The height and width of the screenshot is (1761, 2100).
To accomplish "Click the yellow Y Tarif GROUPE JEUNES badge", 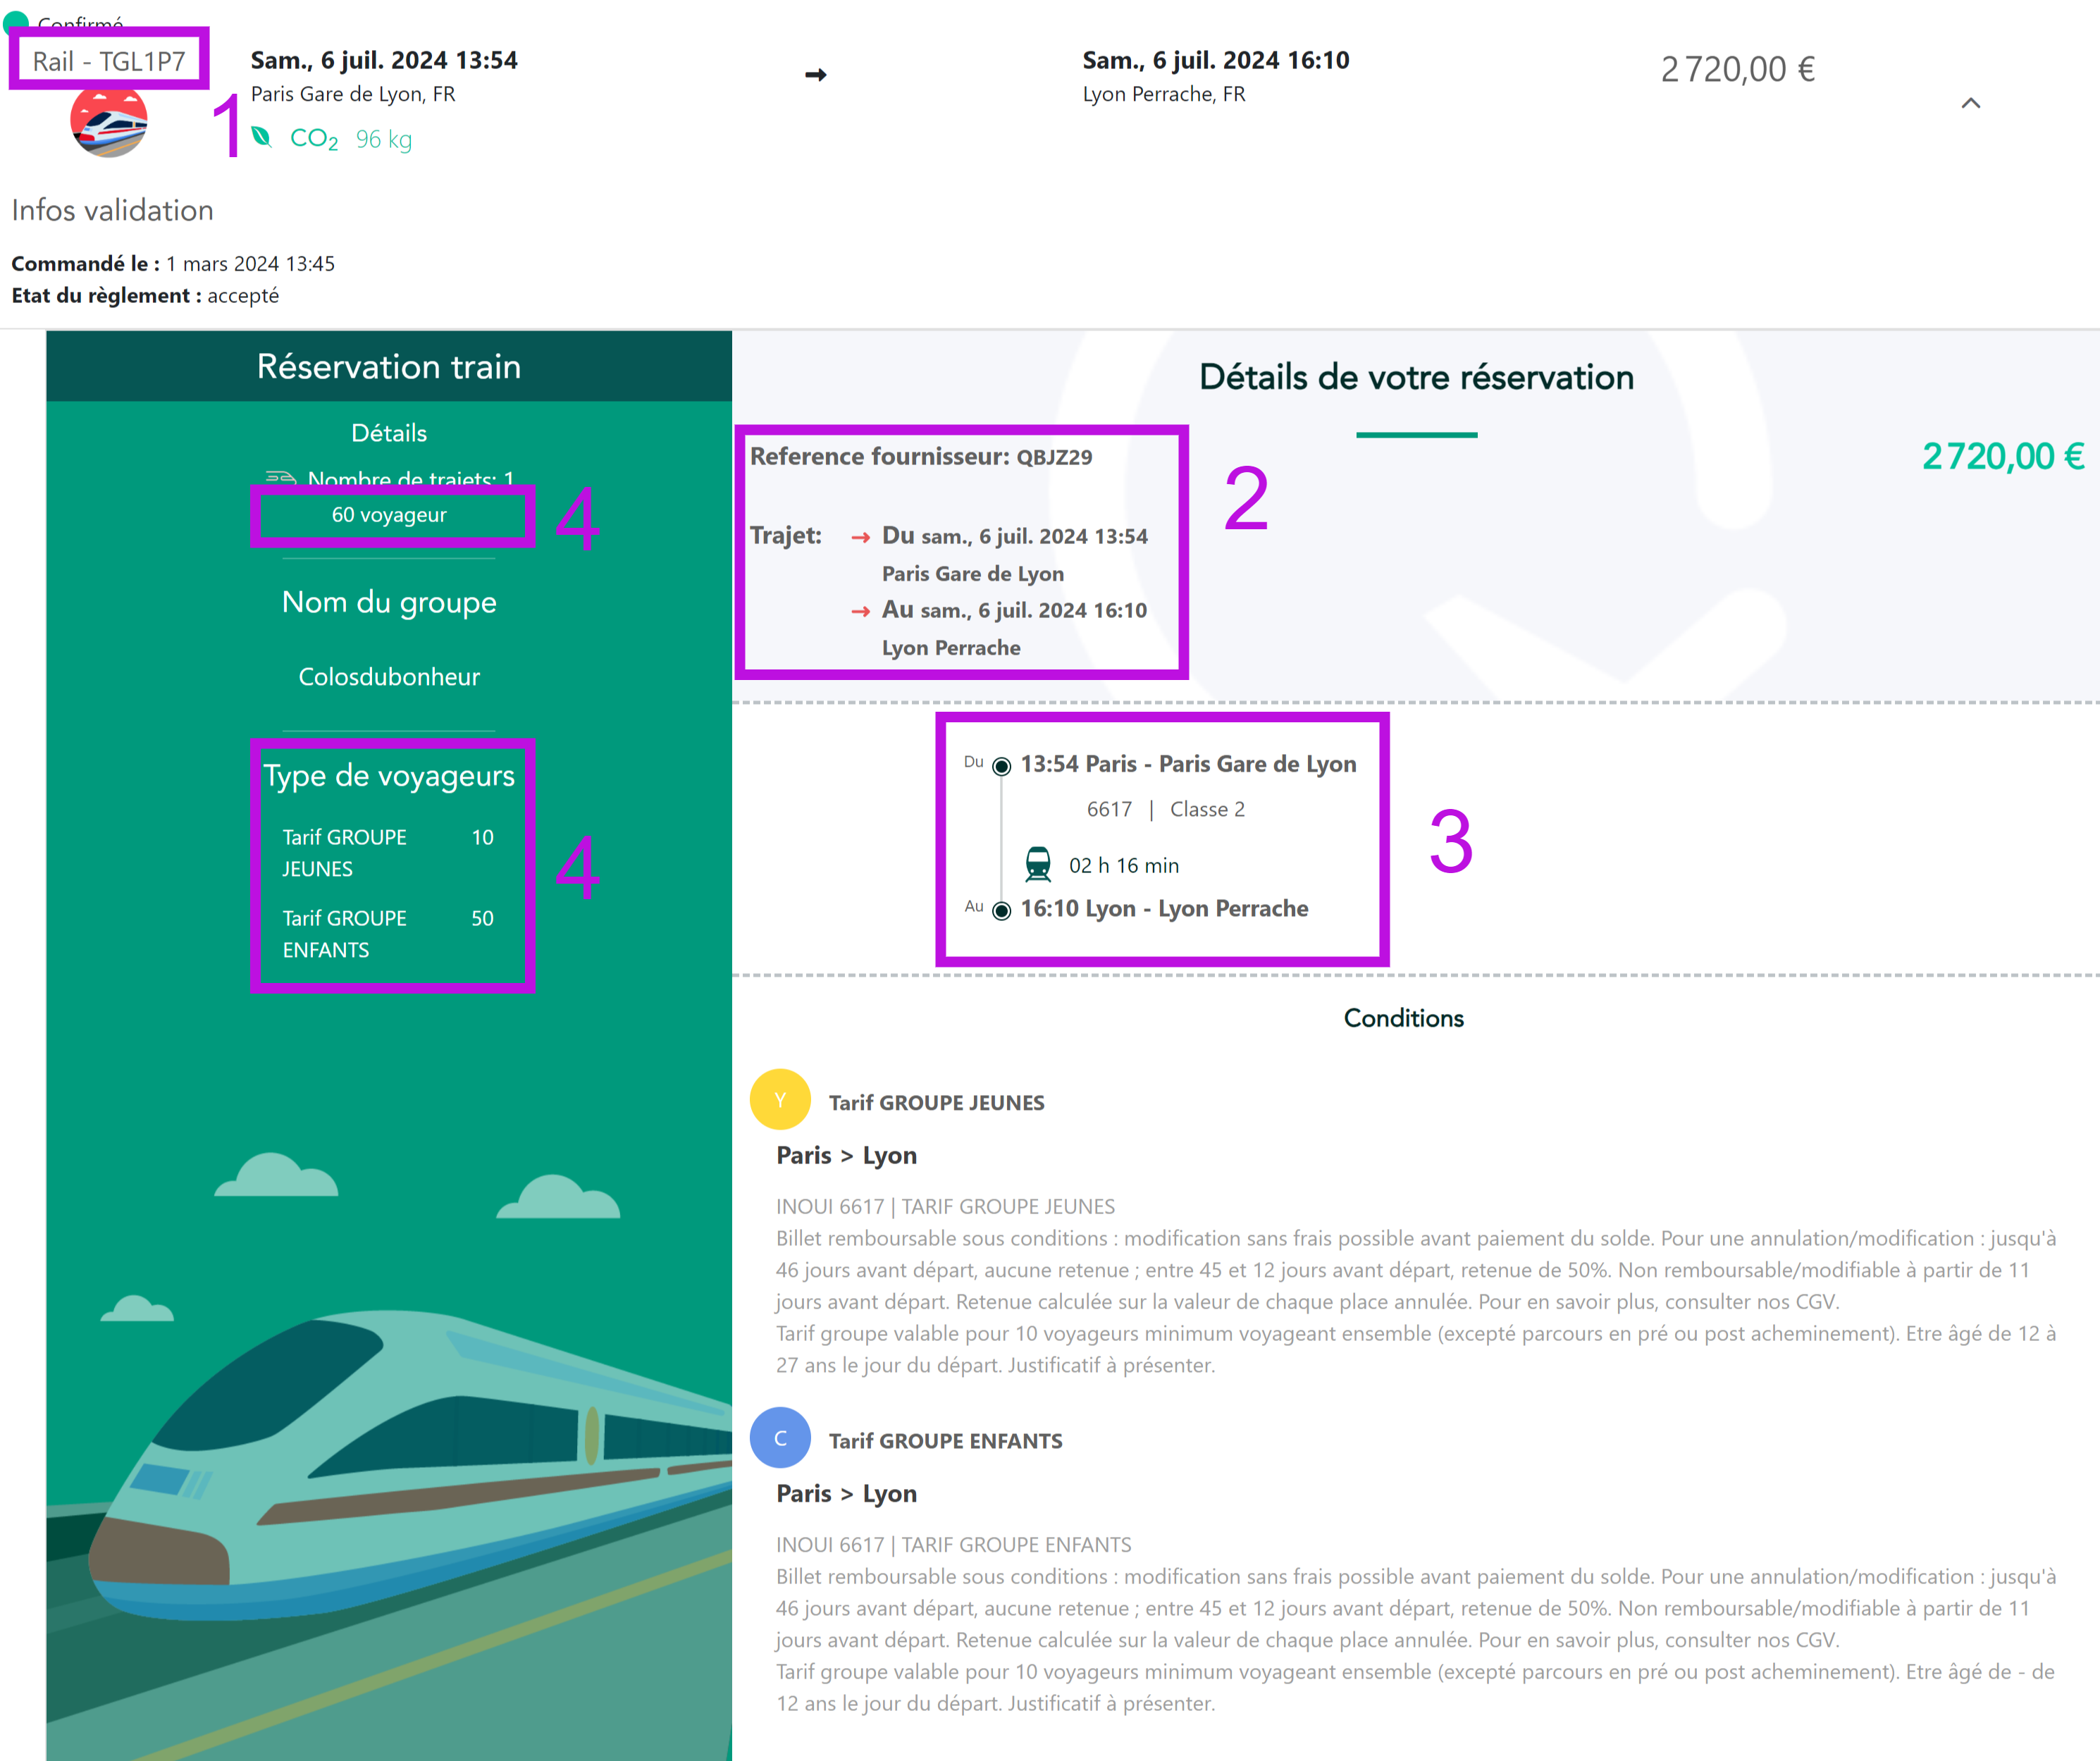I will [x=780, y=1100].
